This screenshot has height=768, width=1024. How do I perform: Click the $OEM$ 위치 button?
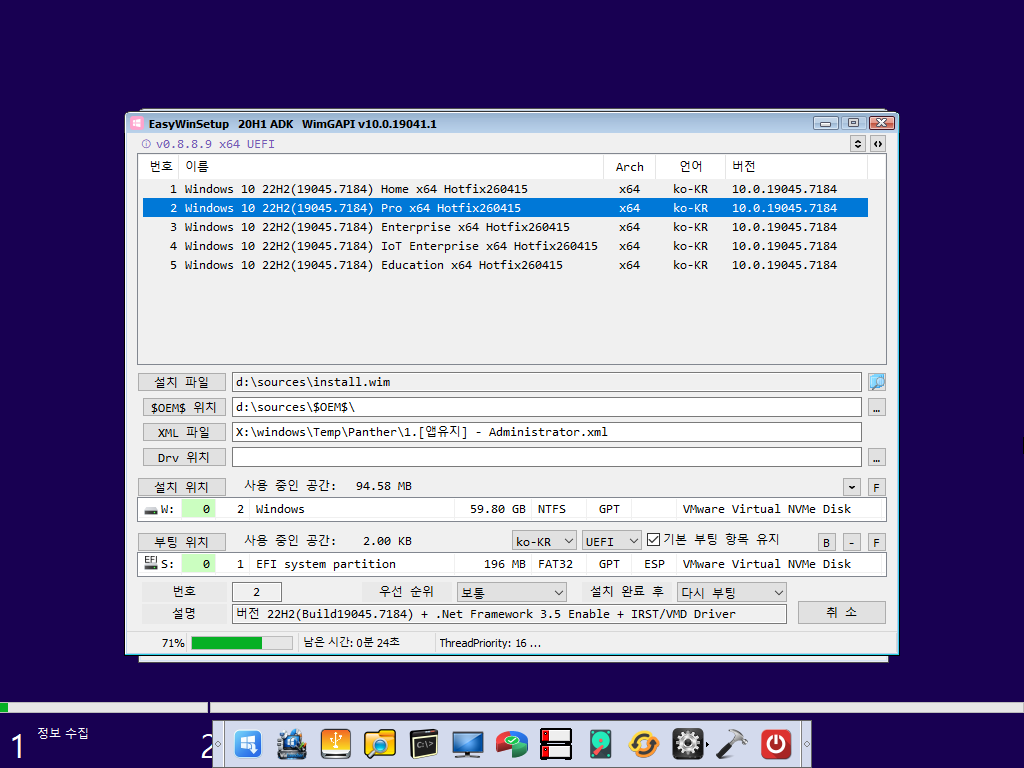pos(184,407)
